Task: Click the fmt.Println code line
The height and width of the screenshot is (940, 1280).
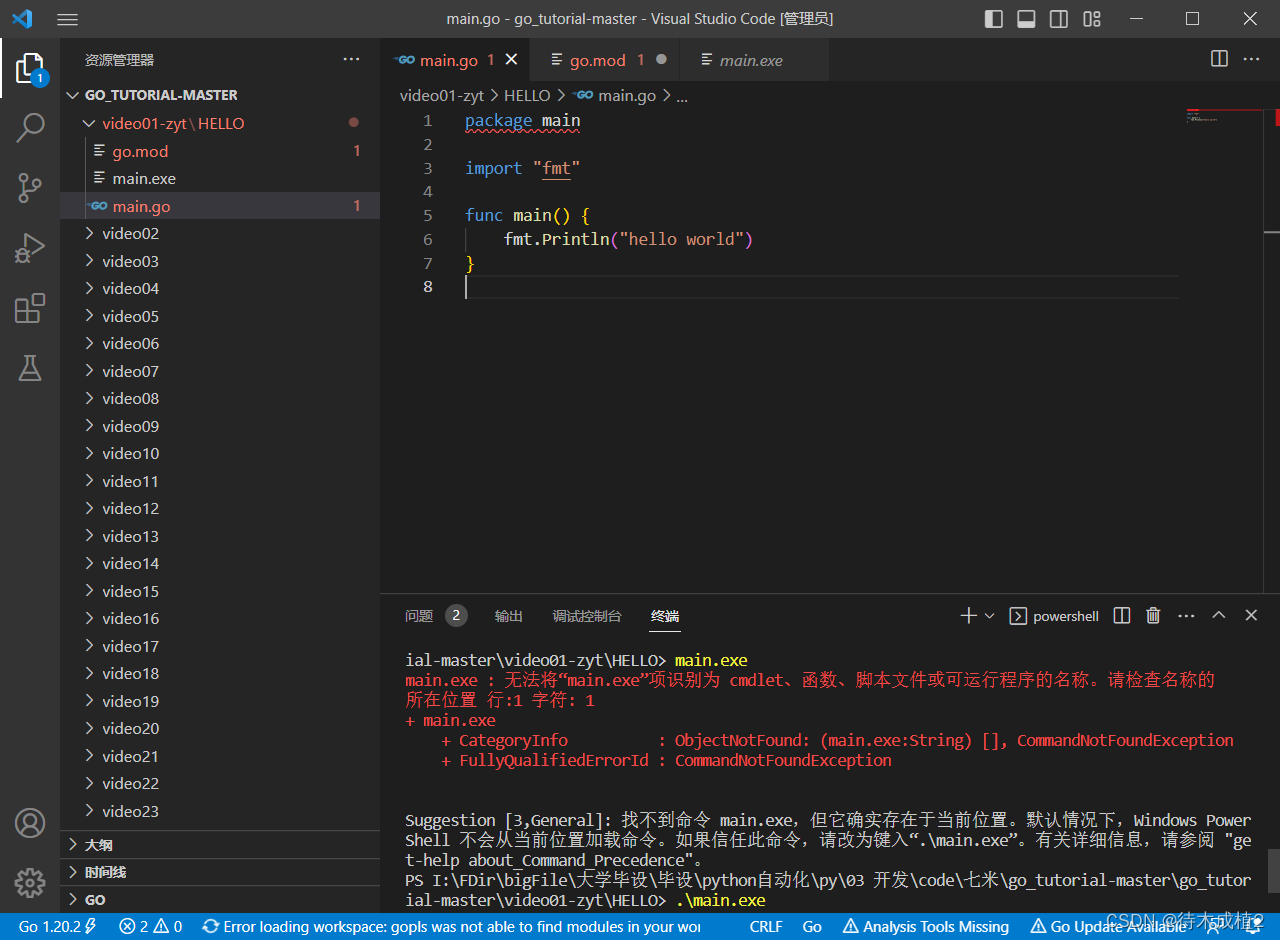Action: coord(628,239)
